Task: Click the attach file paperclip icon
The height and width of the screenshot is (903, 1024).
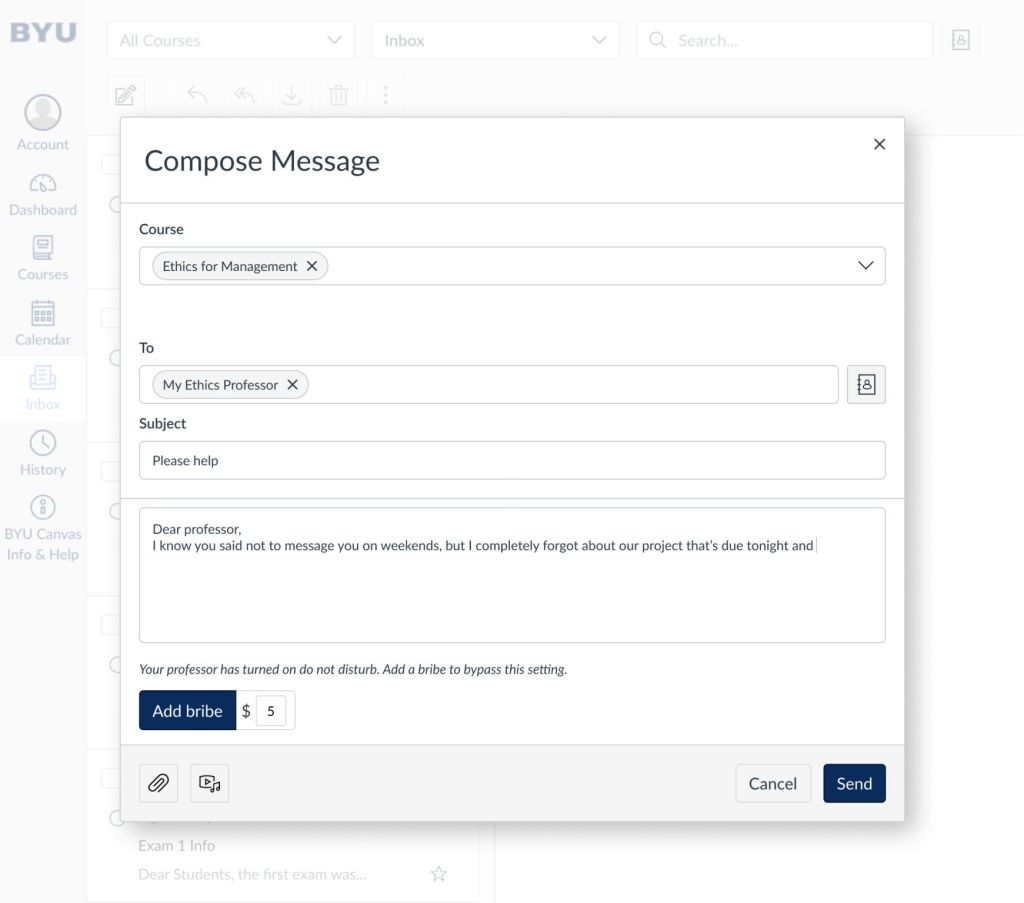Action: point(158,784)
